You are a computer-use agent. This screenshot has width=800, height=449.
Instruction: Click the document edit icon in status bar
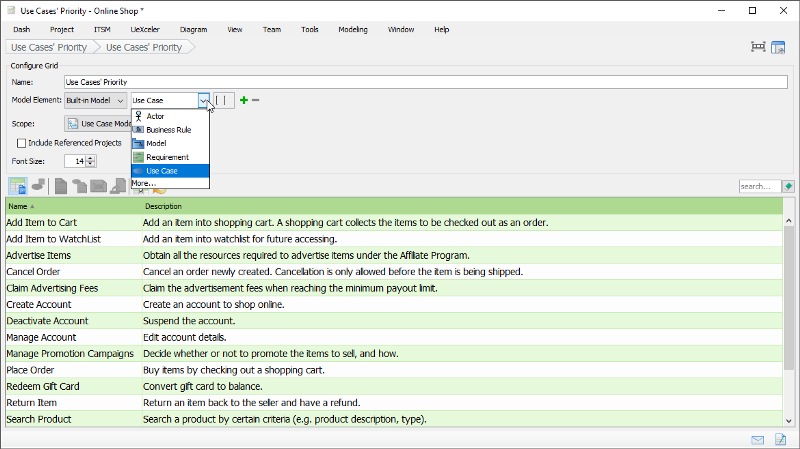click(x=781, y=440)
